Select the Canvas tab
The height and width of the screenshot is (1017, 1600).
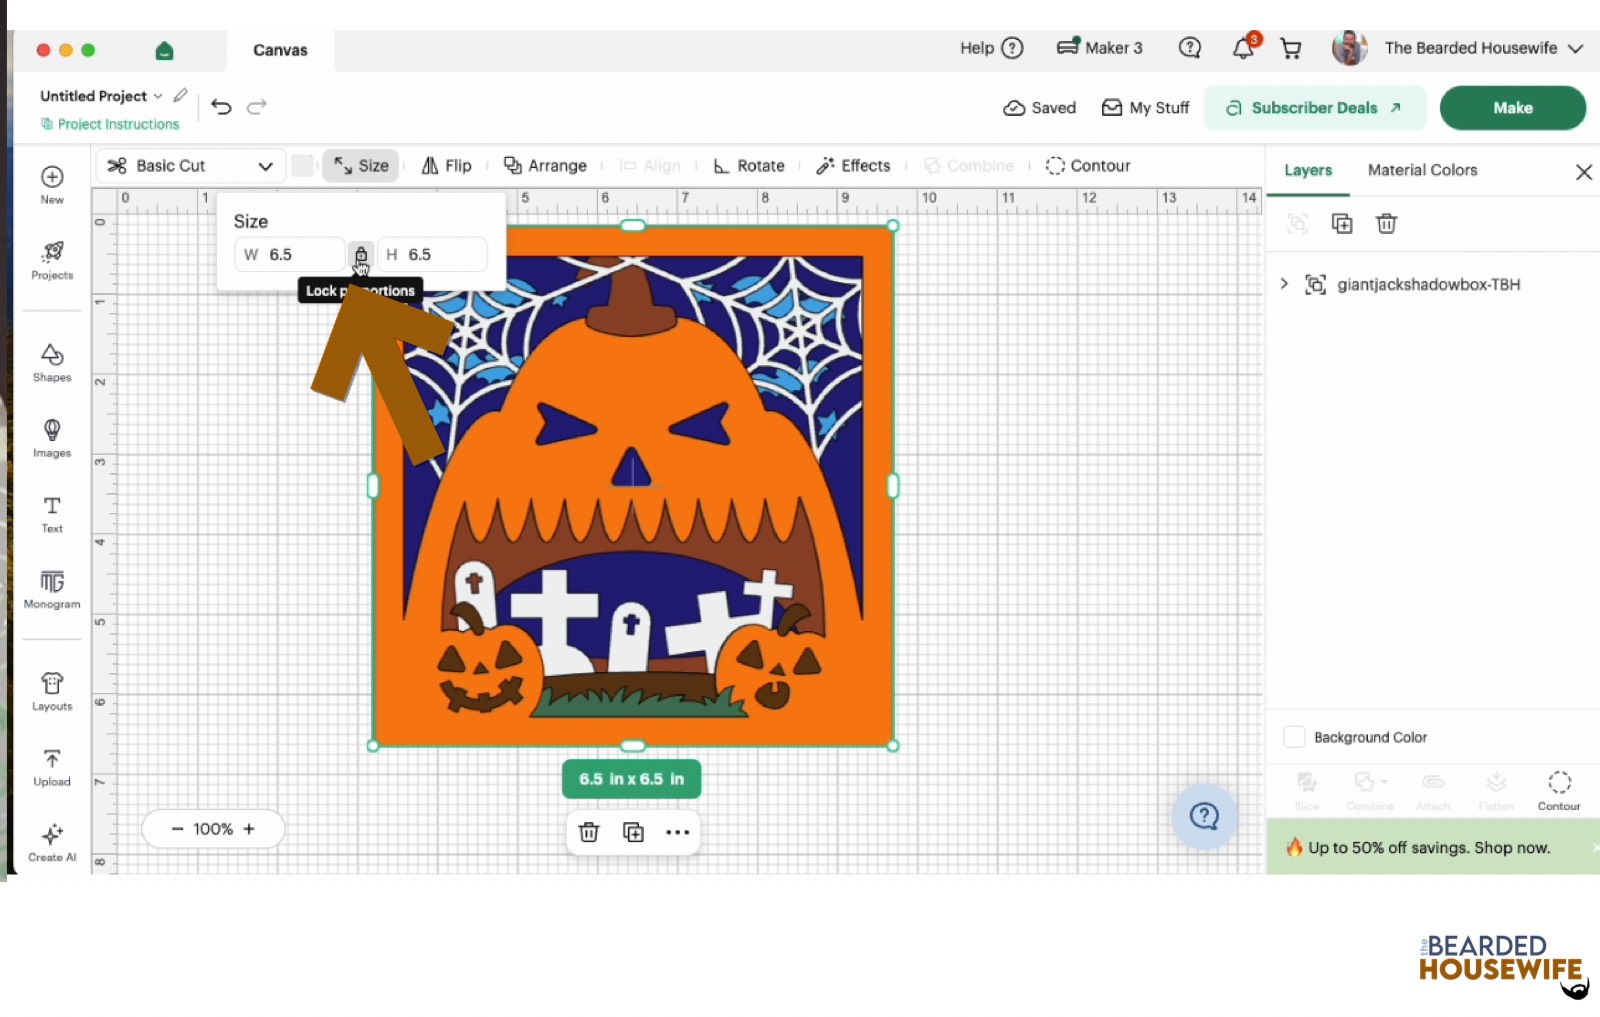280,50
